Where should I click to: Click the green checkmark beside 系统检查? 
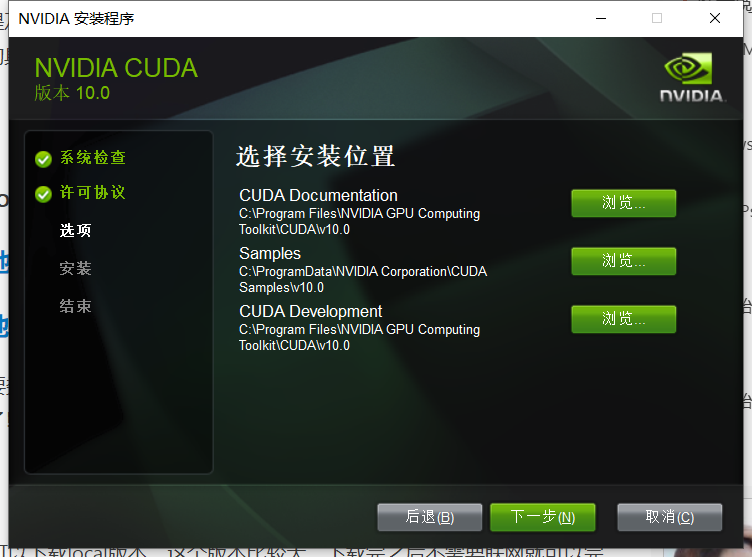click(44, 159)
